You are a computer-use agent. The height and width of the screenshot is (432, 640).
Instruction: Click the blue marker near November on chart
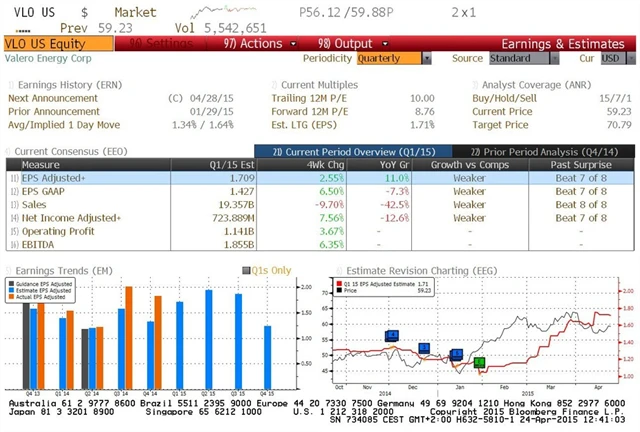pos(392,336)
